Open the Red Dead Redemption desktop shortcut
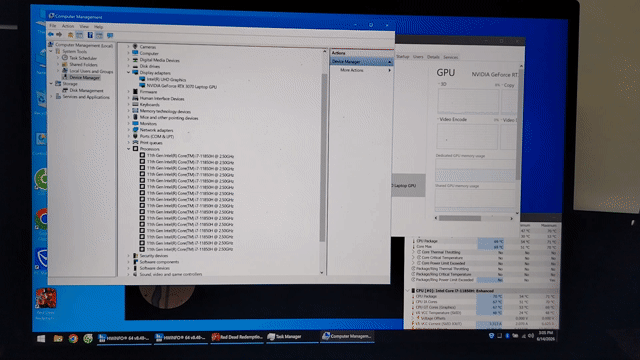 (x=46, y=304)
